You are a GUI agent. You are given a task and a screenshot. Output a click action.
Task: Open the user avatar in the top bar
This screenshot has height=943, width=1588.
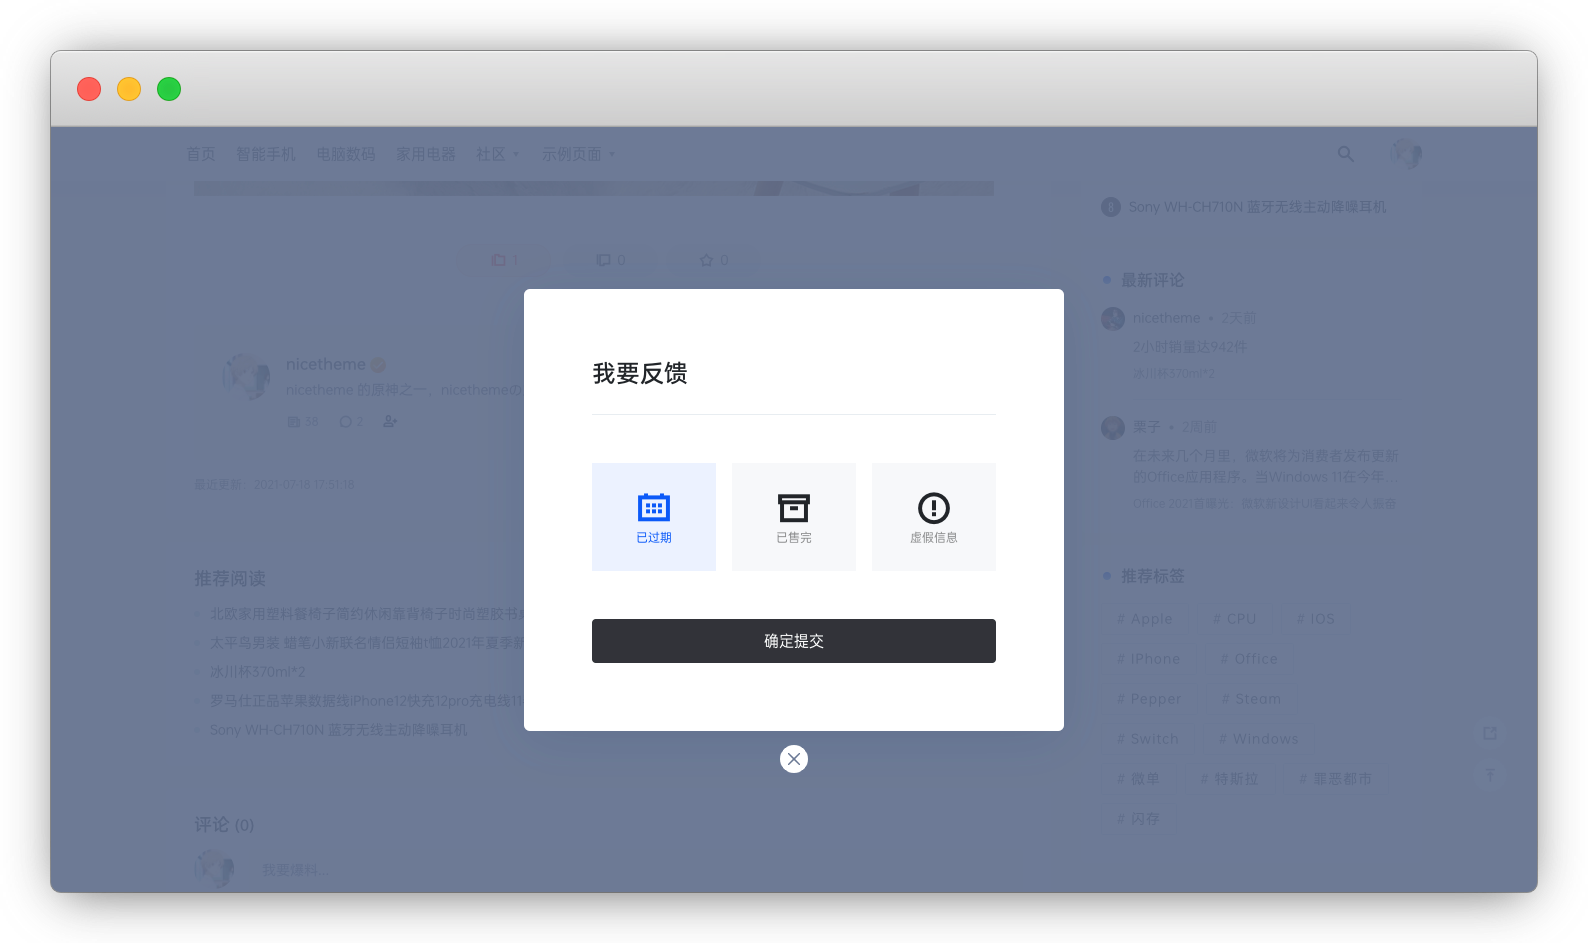click(x=1406, y=154)
